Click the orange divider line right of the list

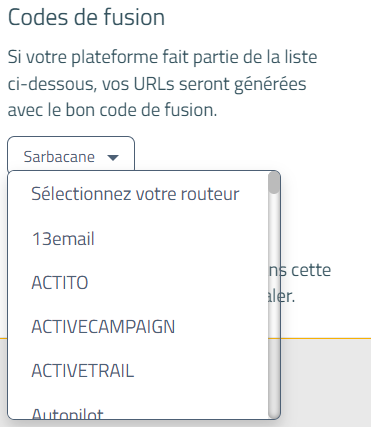[326, 339]
